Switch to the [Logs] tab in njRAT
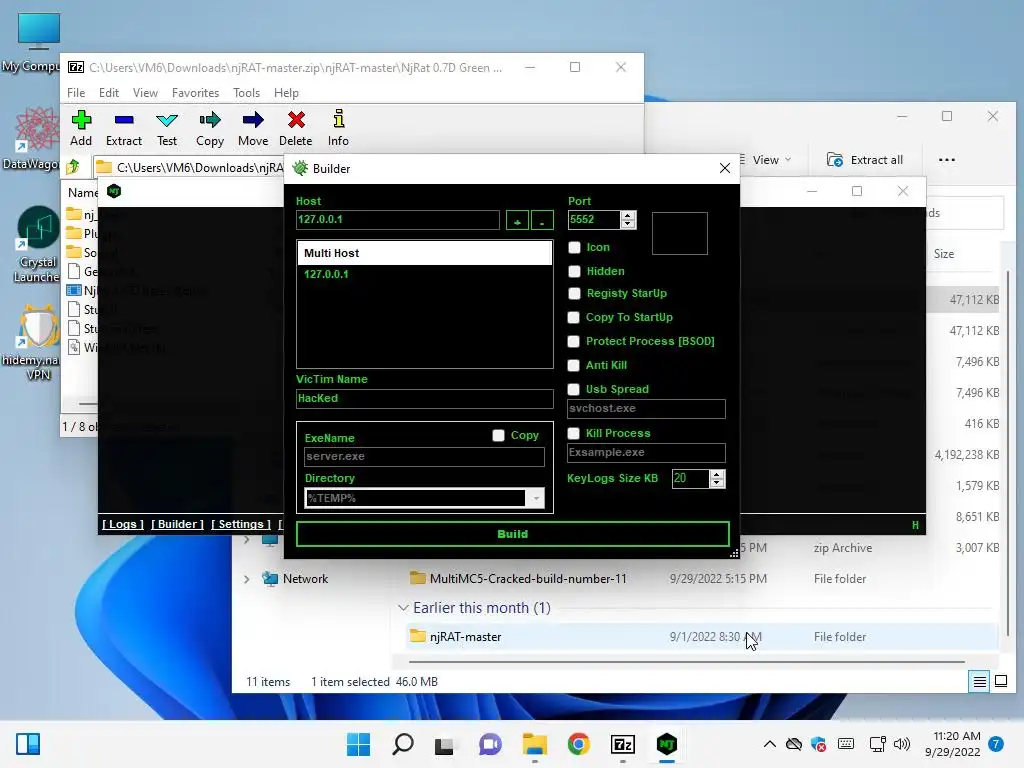The width and height of the screenshot is (1024, 768). [x=123, y=524]
